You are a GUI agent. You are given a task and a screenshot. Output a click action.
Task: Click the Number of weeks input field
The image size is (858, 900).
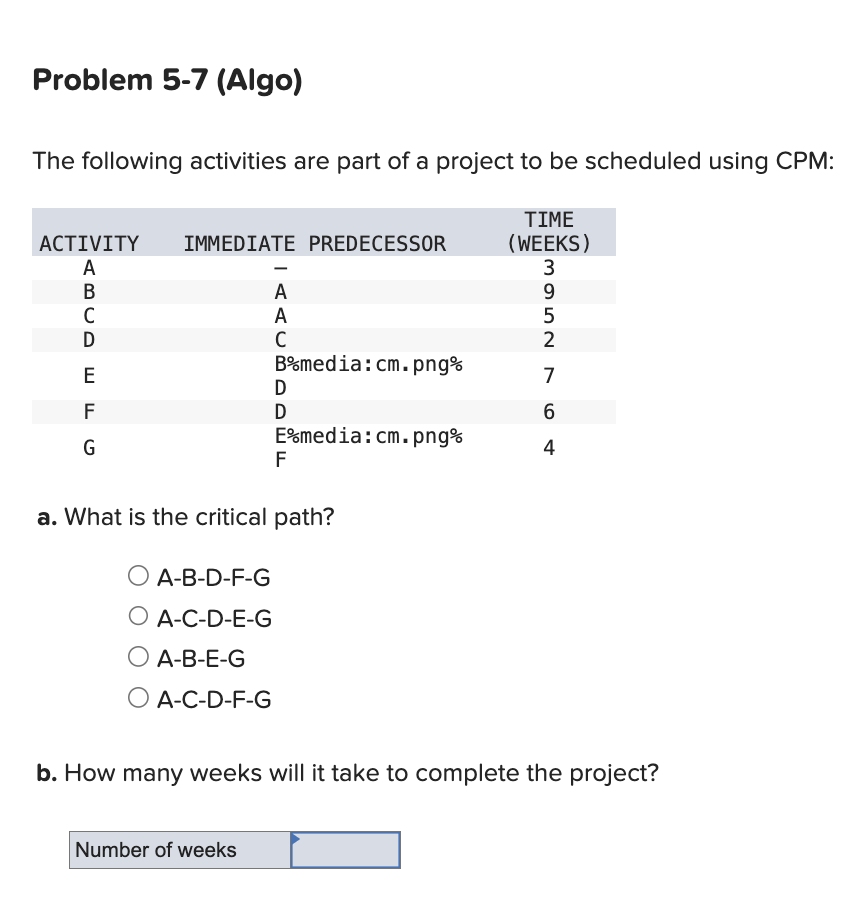tap(345, 849)
